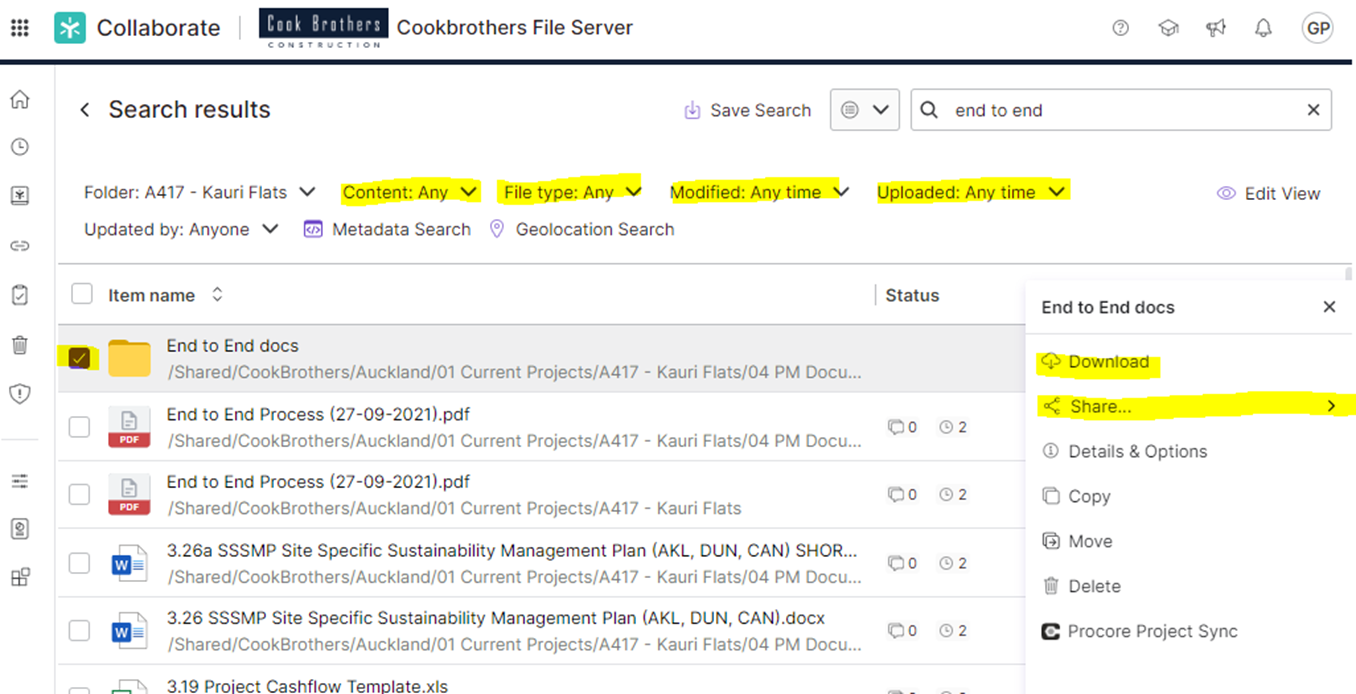Open the End to End docs folder name
Image resolution: width=1356 pixels, height=694 pixels.
click(232, 345)
